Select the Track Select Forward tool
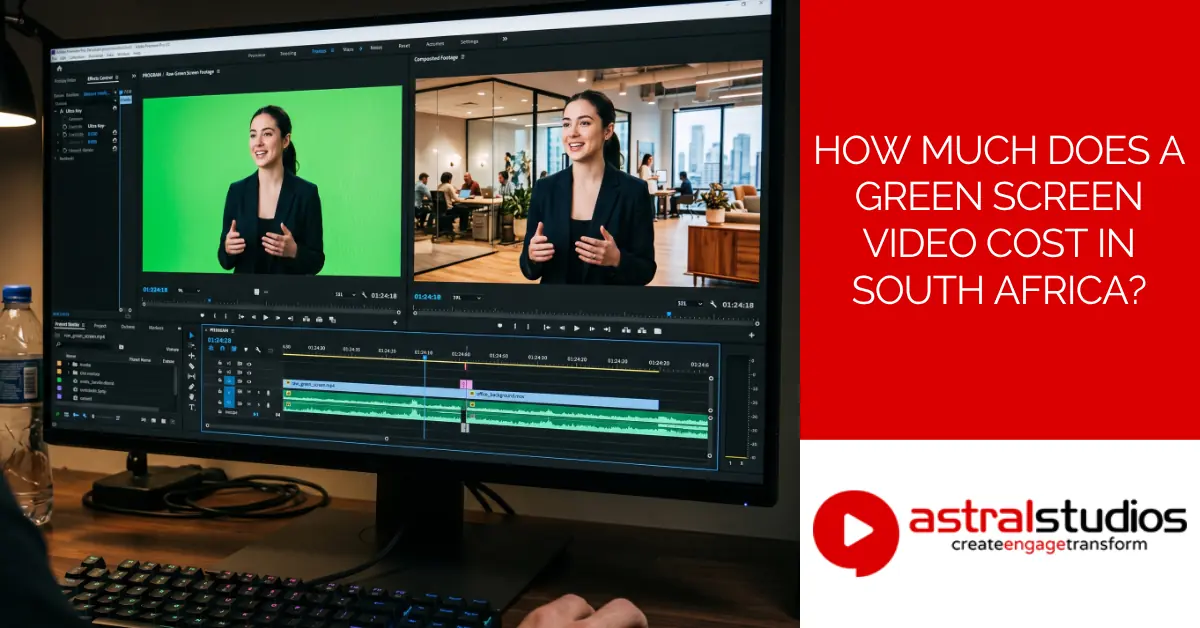The height and width of the screenshot is (628, 1200). (191, 346)
